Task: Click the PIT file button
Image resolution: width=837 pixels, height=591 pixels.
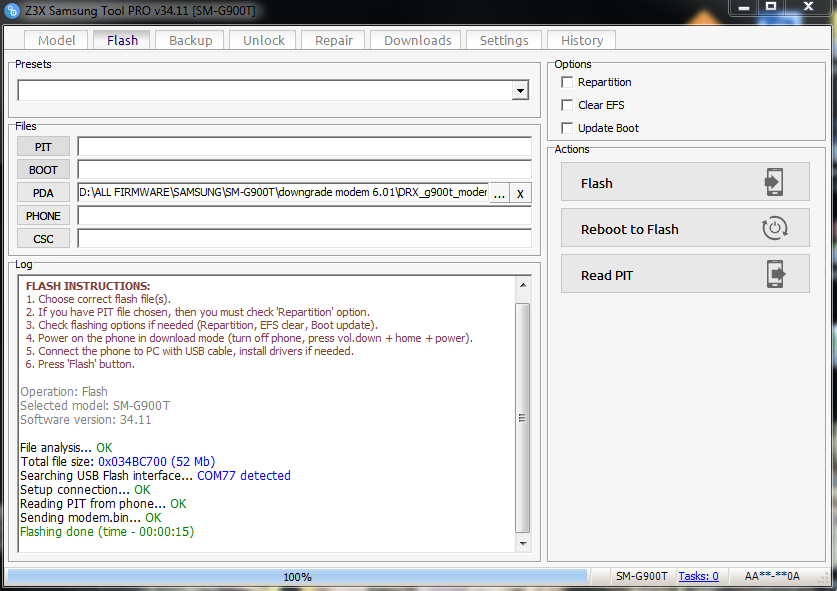Action: coord(43,147)
